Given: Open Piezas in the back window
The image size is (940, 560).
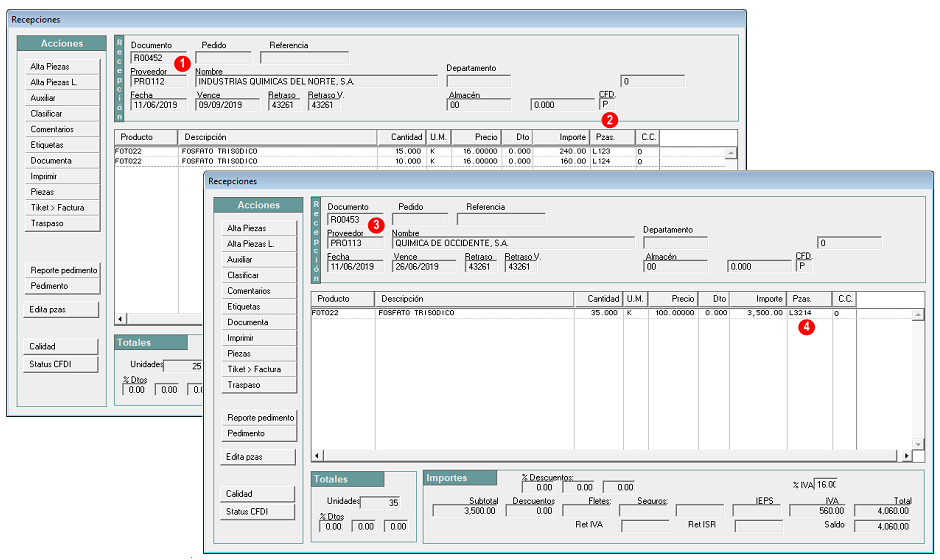Looking at the screenshot, I should point(62,192).
